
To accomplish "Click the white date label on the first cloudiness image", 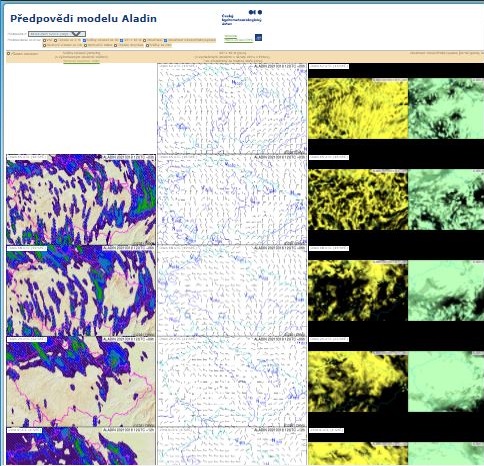I will click(x=329, y=66).
